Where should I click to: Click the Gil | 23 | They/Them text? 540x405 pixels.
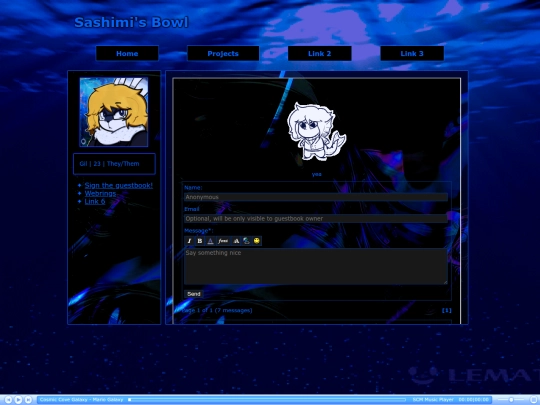point(110,164)
